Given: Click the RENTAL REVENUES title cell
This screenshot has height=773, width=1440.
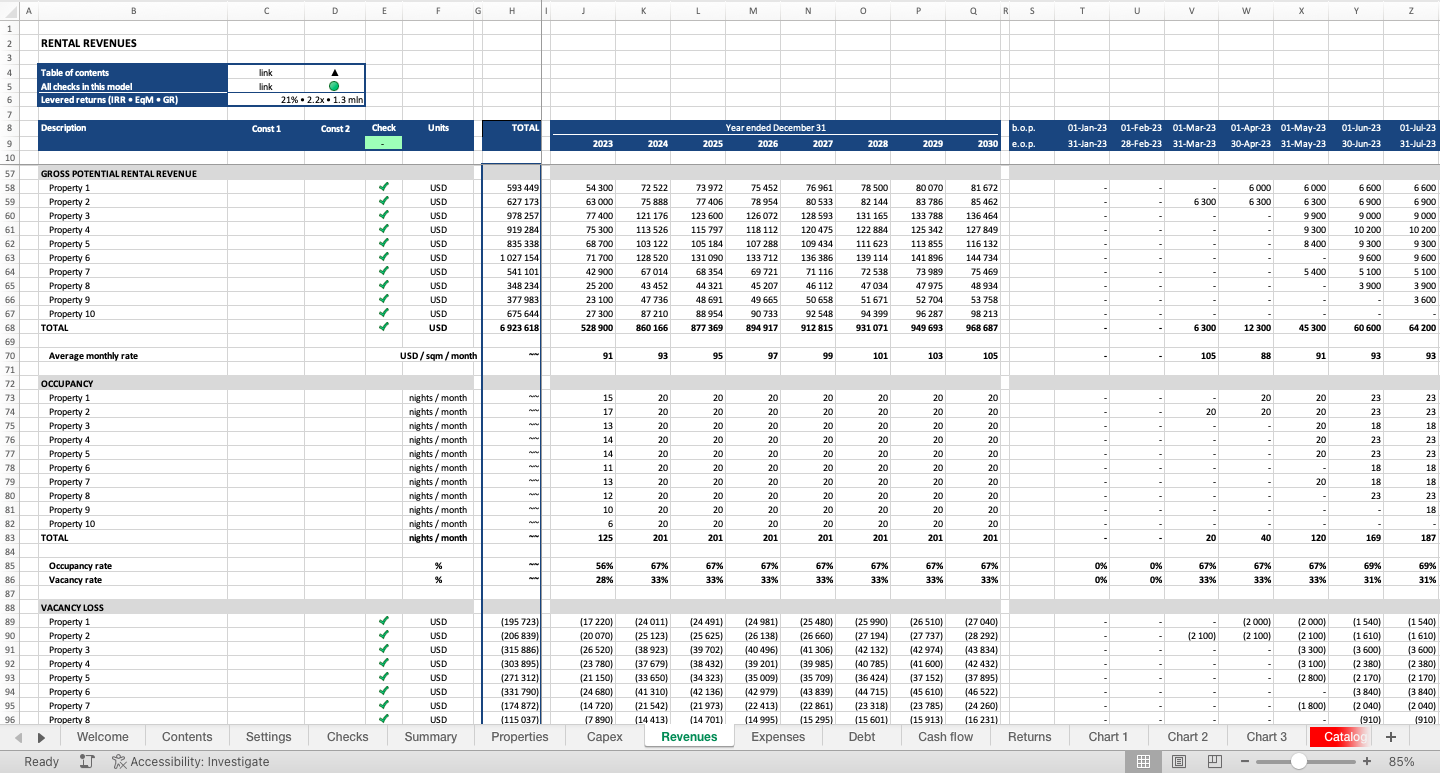Looking at the screenshot, I should (89, 43).
